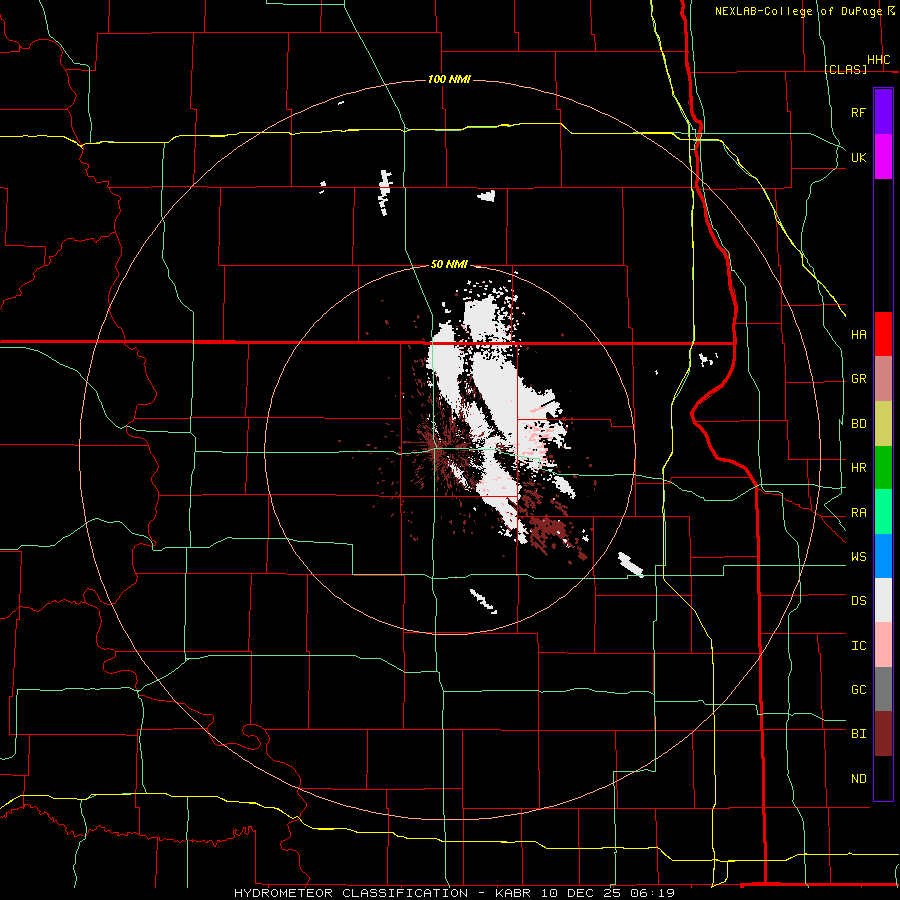Click the RA light green legend swatch
The width and height of the screenshot is (900, 900).
[883, 512]
